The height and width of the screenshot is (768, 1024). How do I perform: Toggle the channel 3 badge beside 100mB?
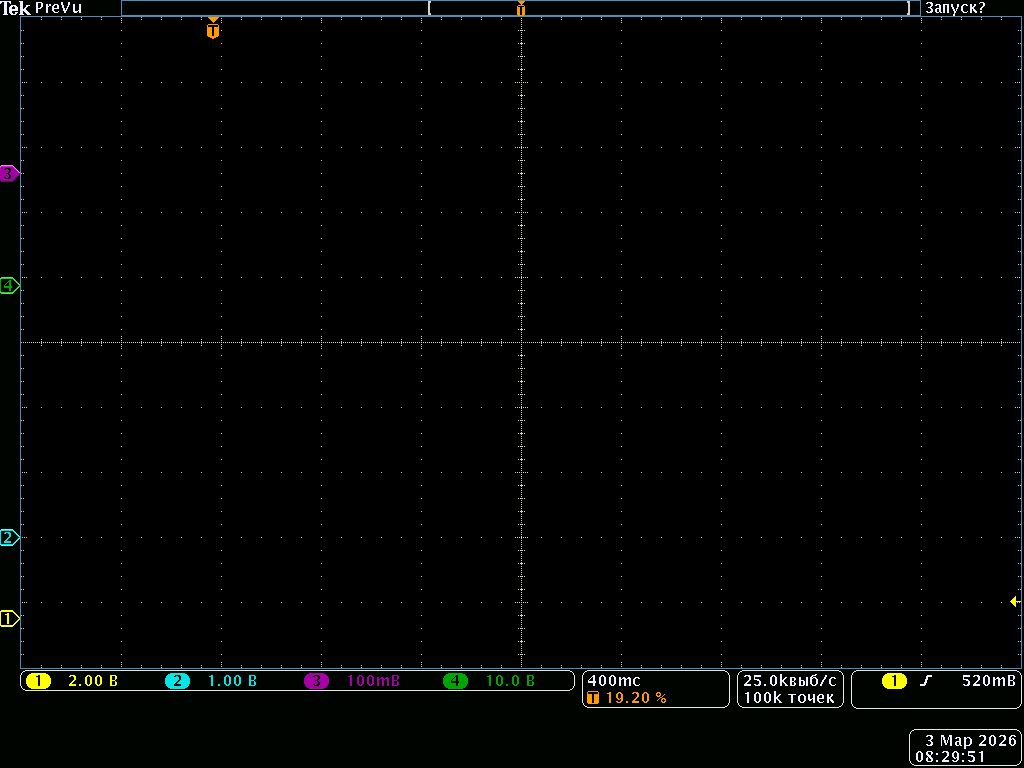pyautogui.click(x=316, y=681)
